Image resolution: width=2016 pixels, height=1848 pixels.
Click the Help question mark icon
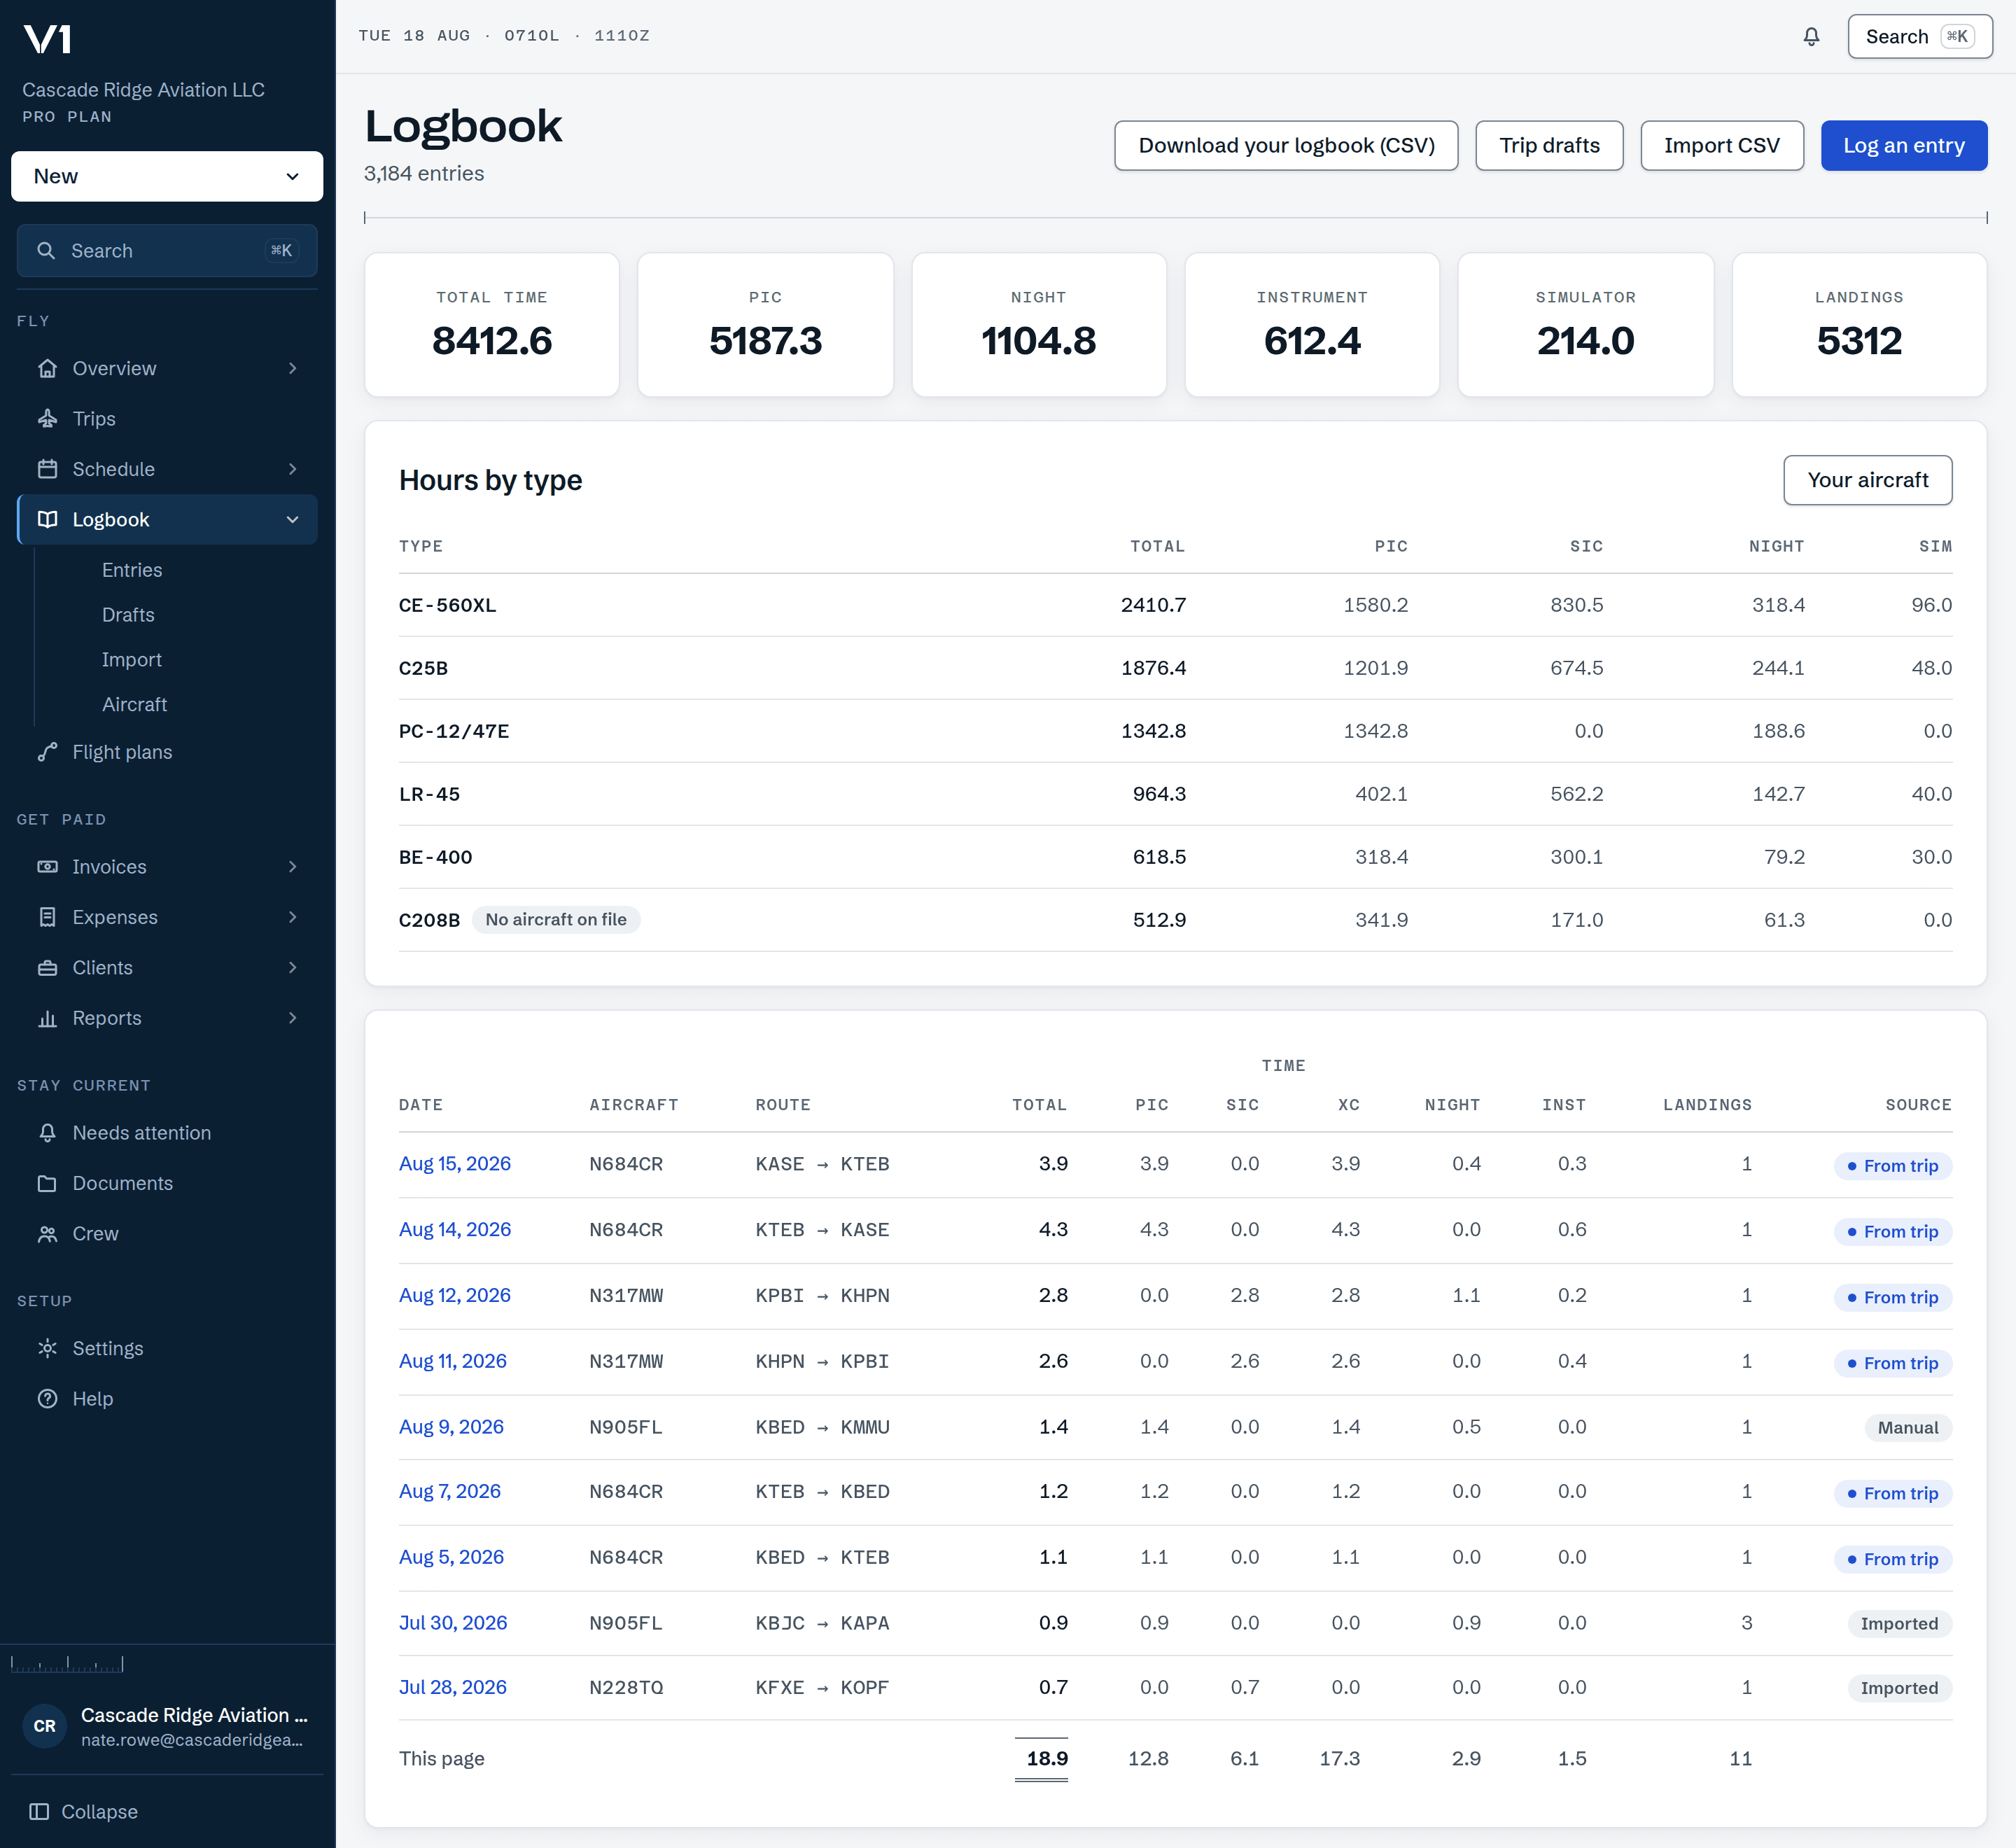click(47, 1399)
